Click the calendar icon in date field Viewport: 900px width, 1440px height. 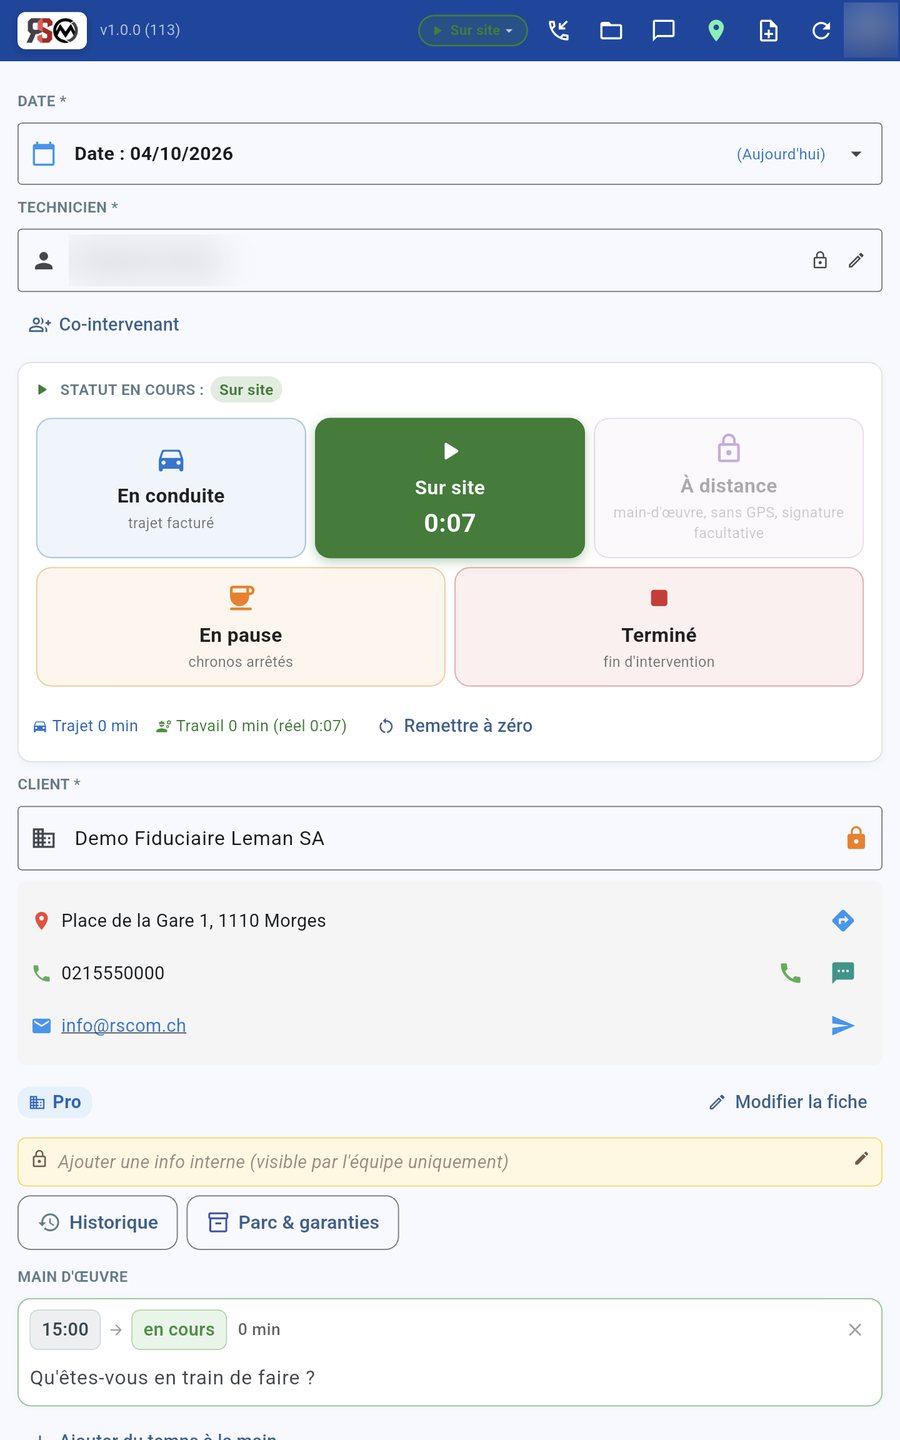pyautogui.click(x=44, y=154)
